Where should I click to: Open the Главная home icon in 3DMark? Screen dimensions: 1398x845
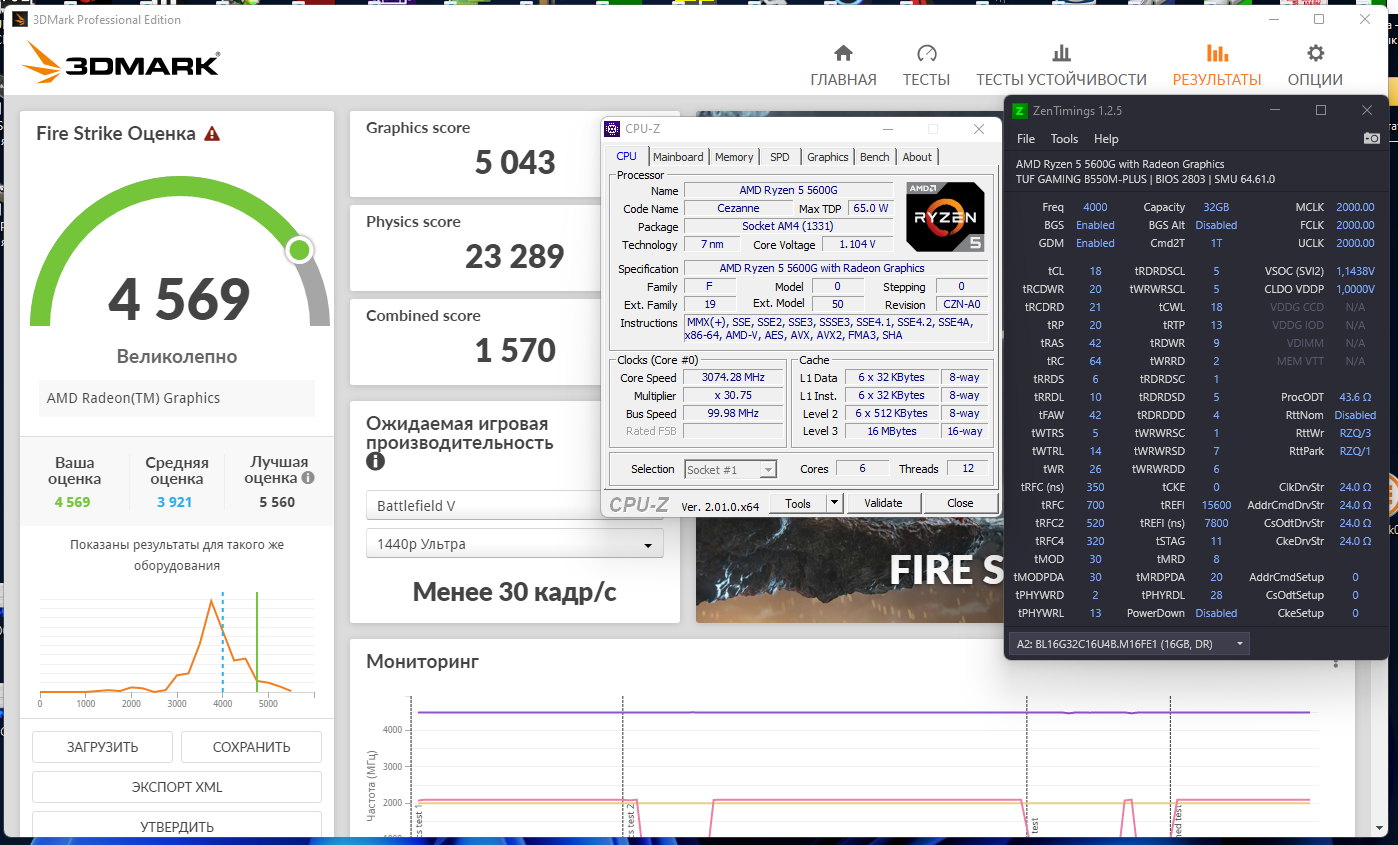[x=843, y=53]
